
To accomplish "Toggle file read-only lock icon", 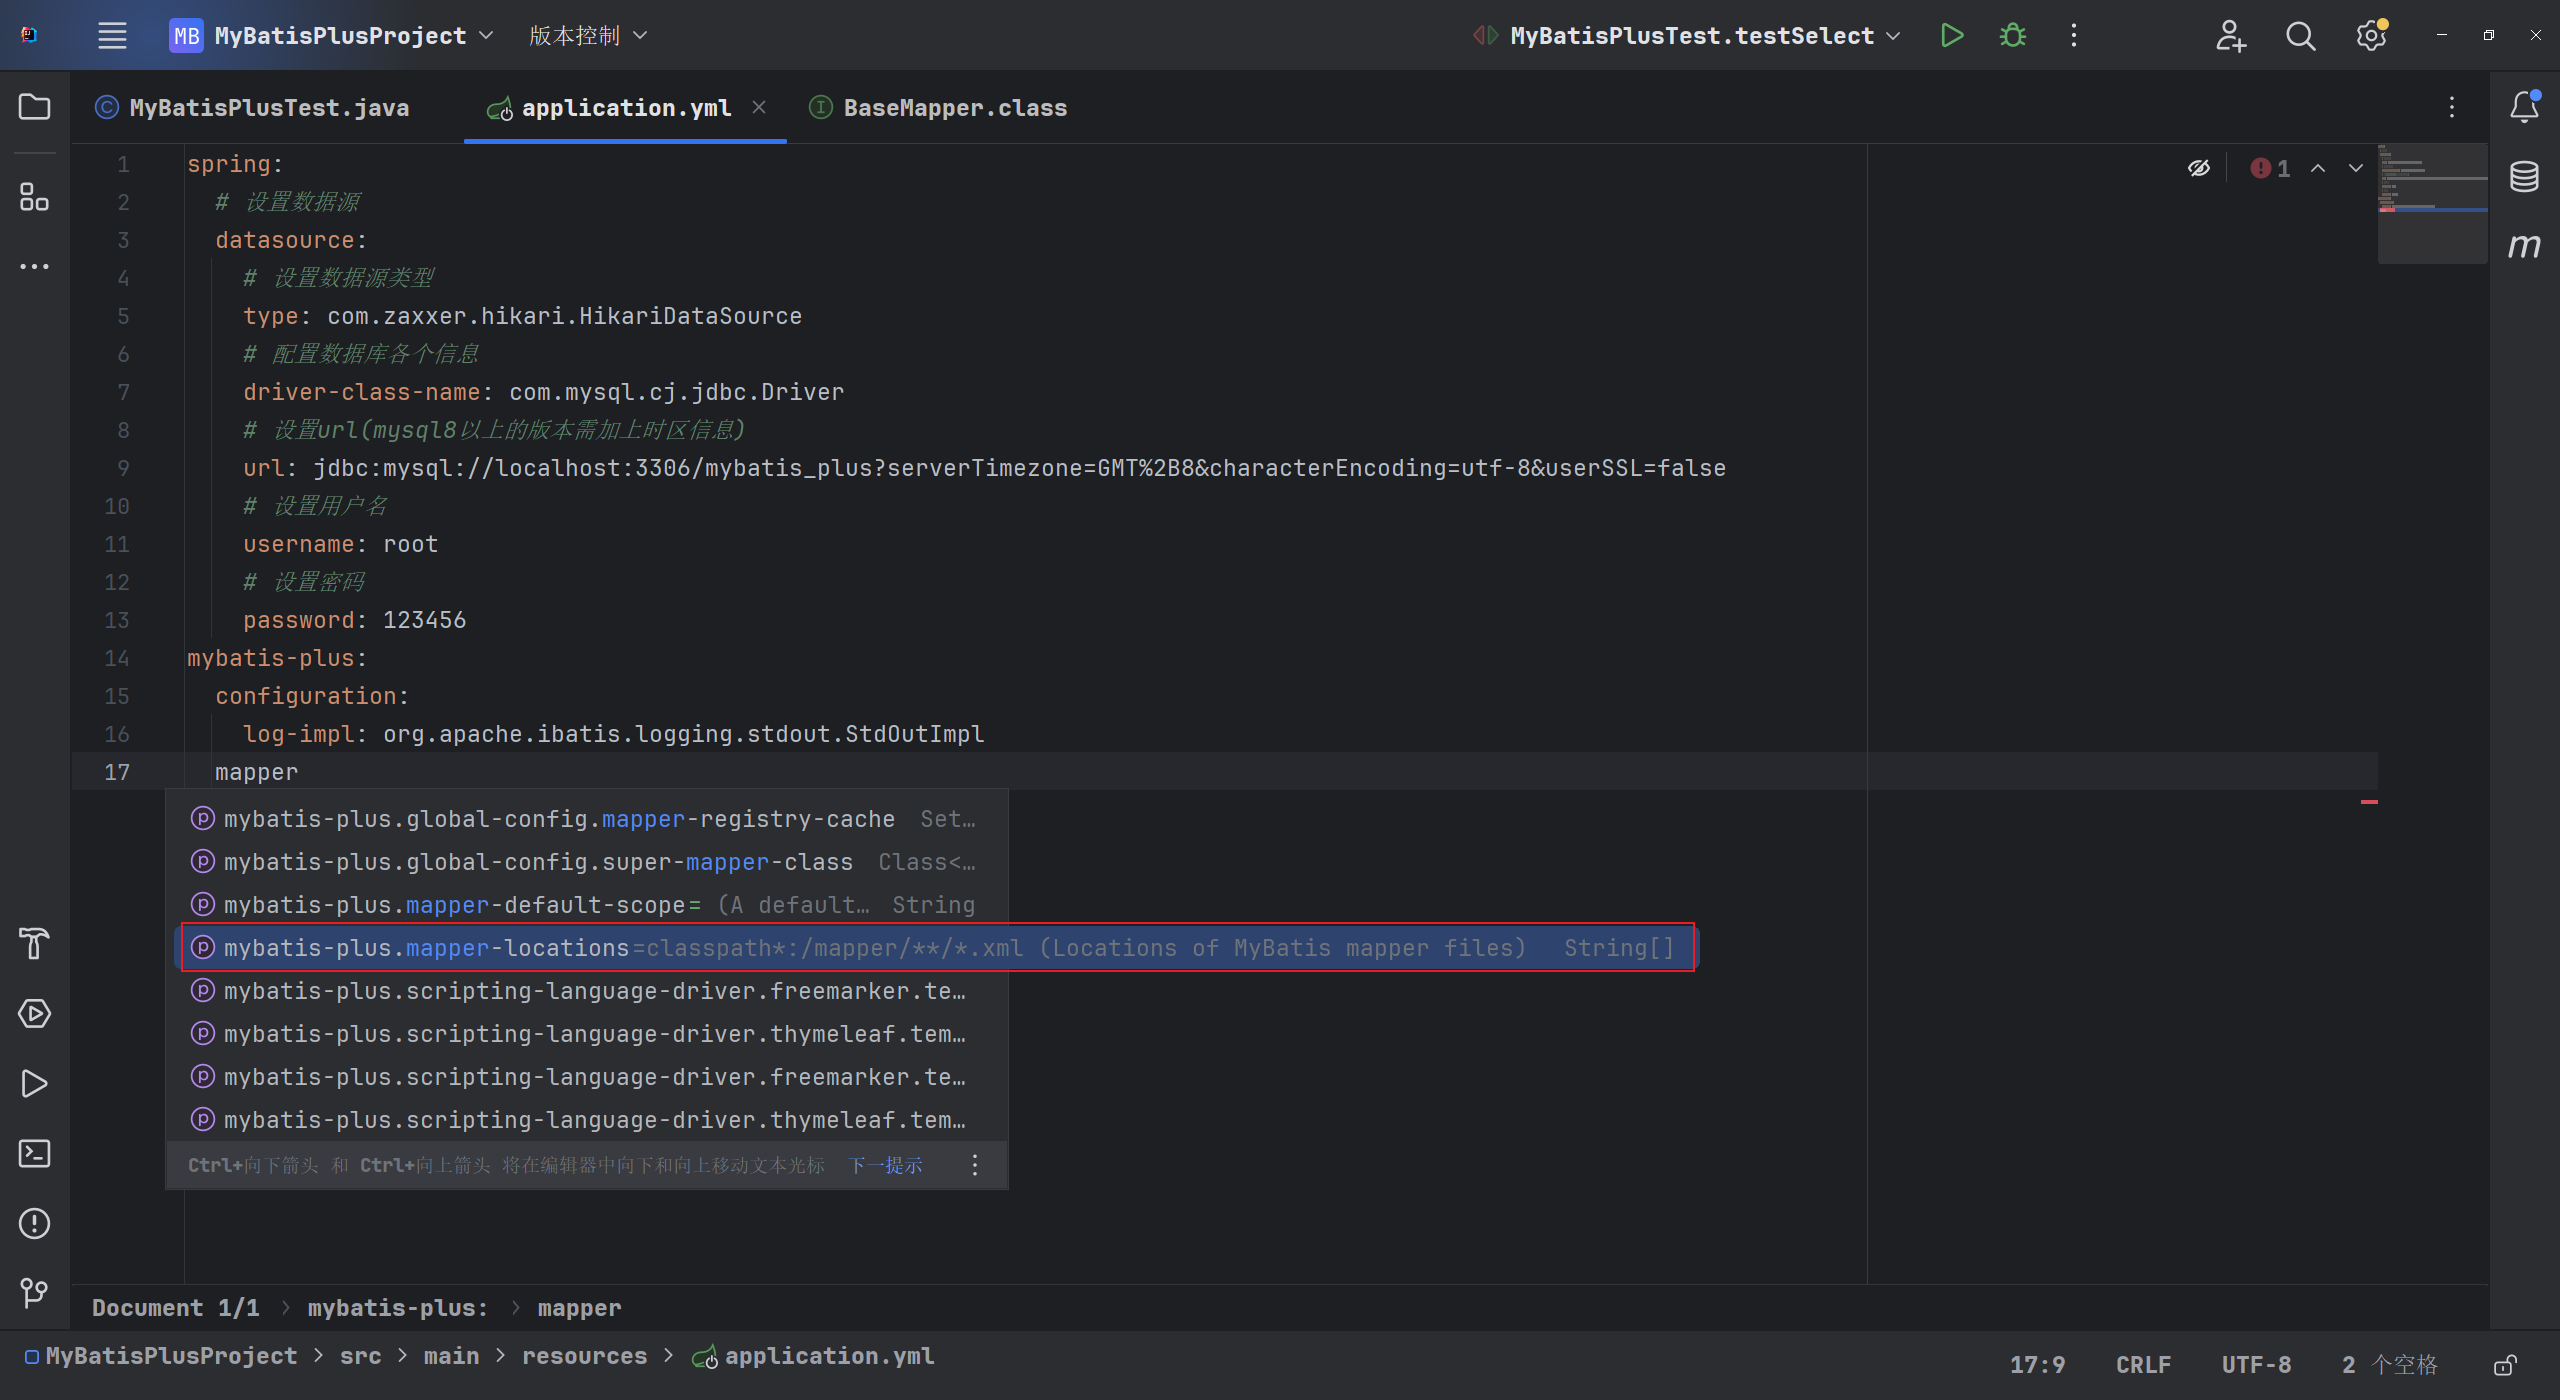I will (2504, 1365).
